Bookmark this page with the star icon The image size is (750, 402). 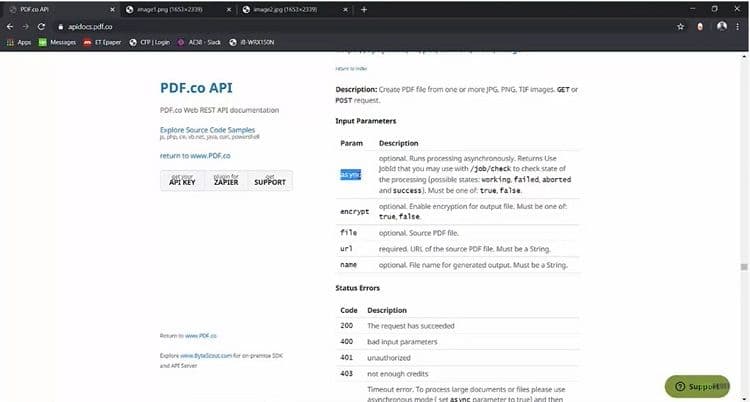[681, 26]
